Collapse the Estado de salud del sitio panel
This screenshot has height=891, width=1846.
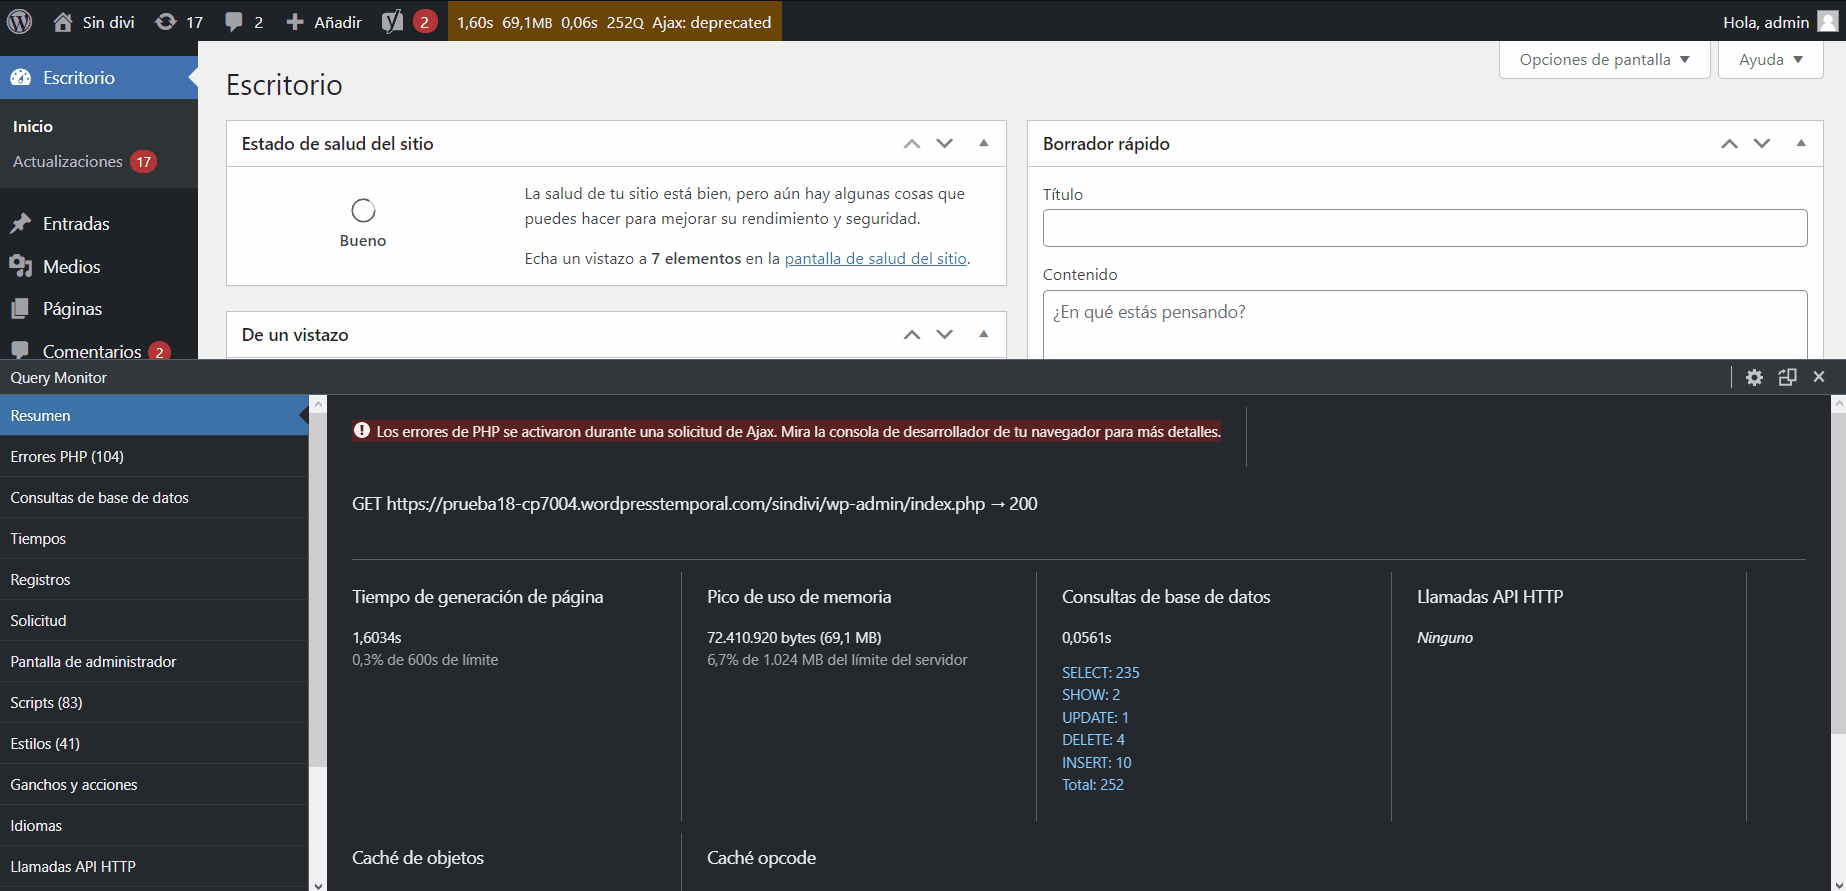(x=984, y=144)
